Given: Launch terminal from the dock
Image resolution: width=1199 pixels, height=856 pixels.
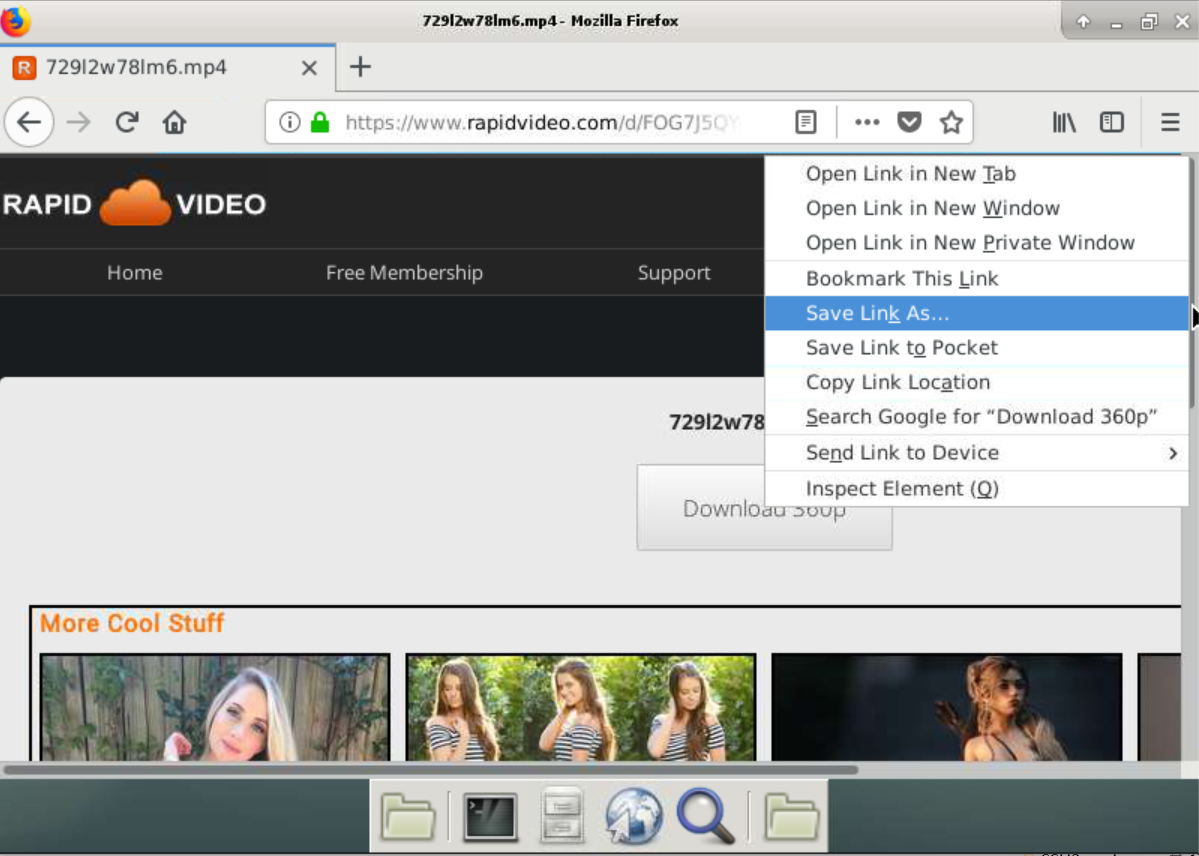Looking at the screenshot, I should pyautogui.click(x=490, y=817).
